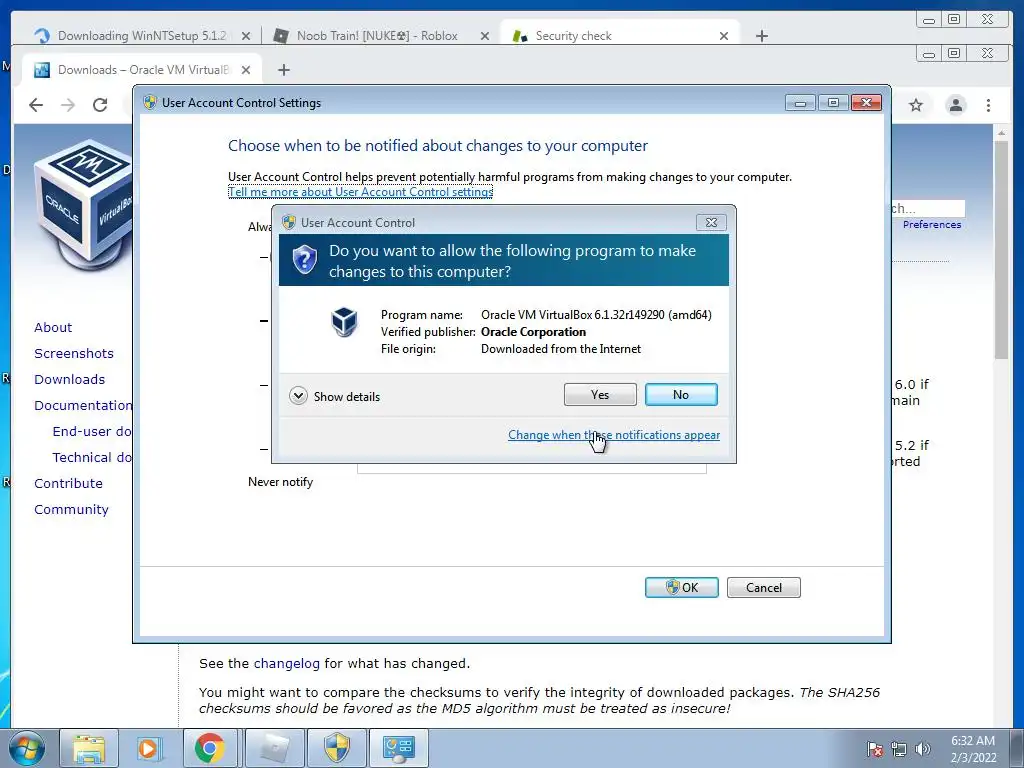Click Yes in the User Account Control prompt

600,394
